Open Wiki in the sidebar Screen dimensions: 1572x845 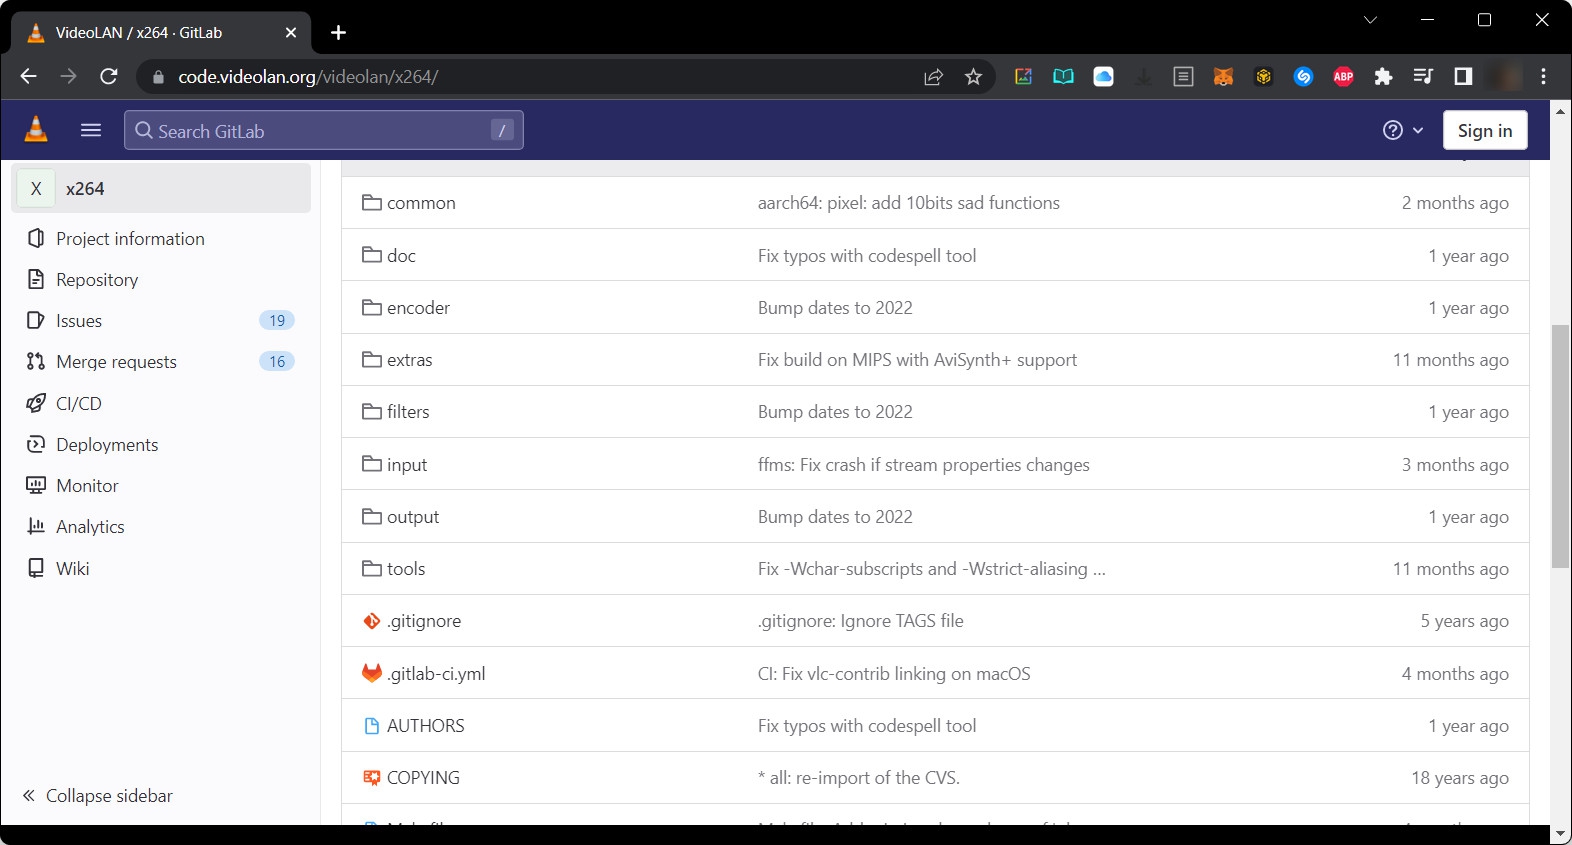(x=73, y=569)
